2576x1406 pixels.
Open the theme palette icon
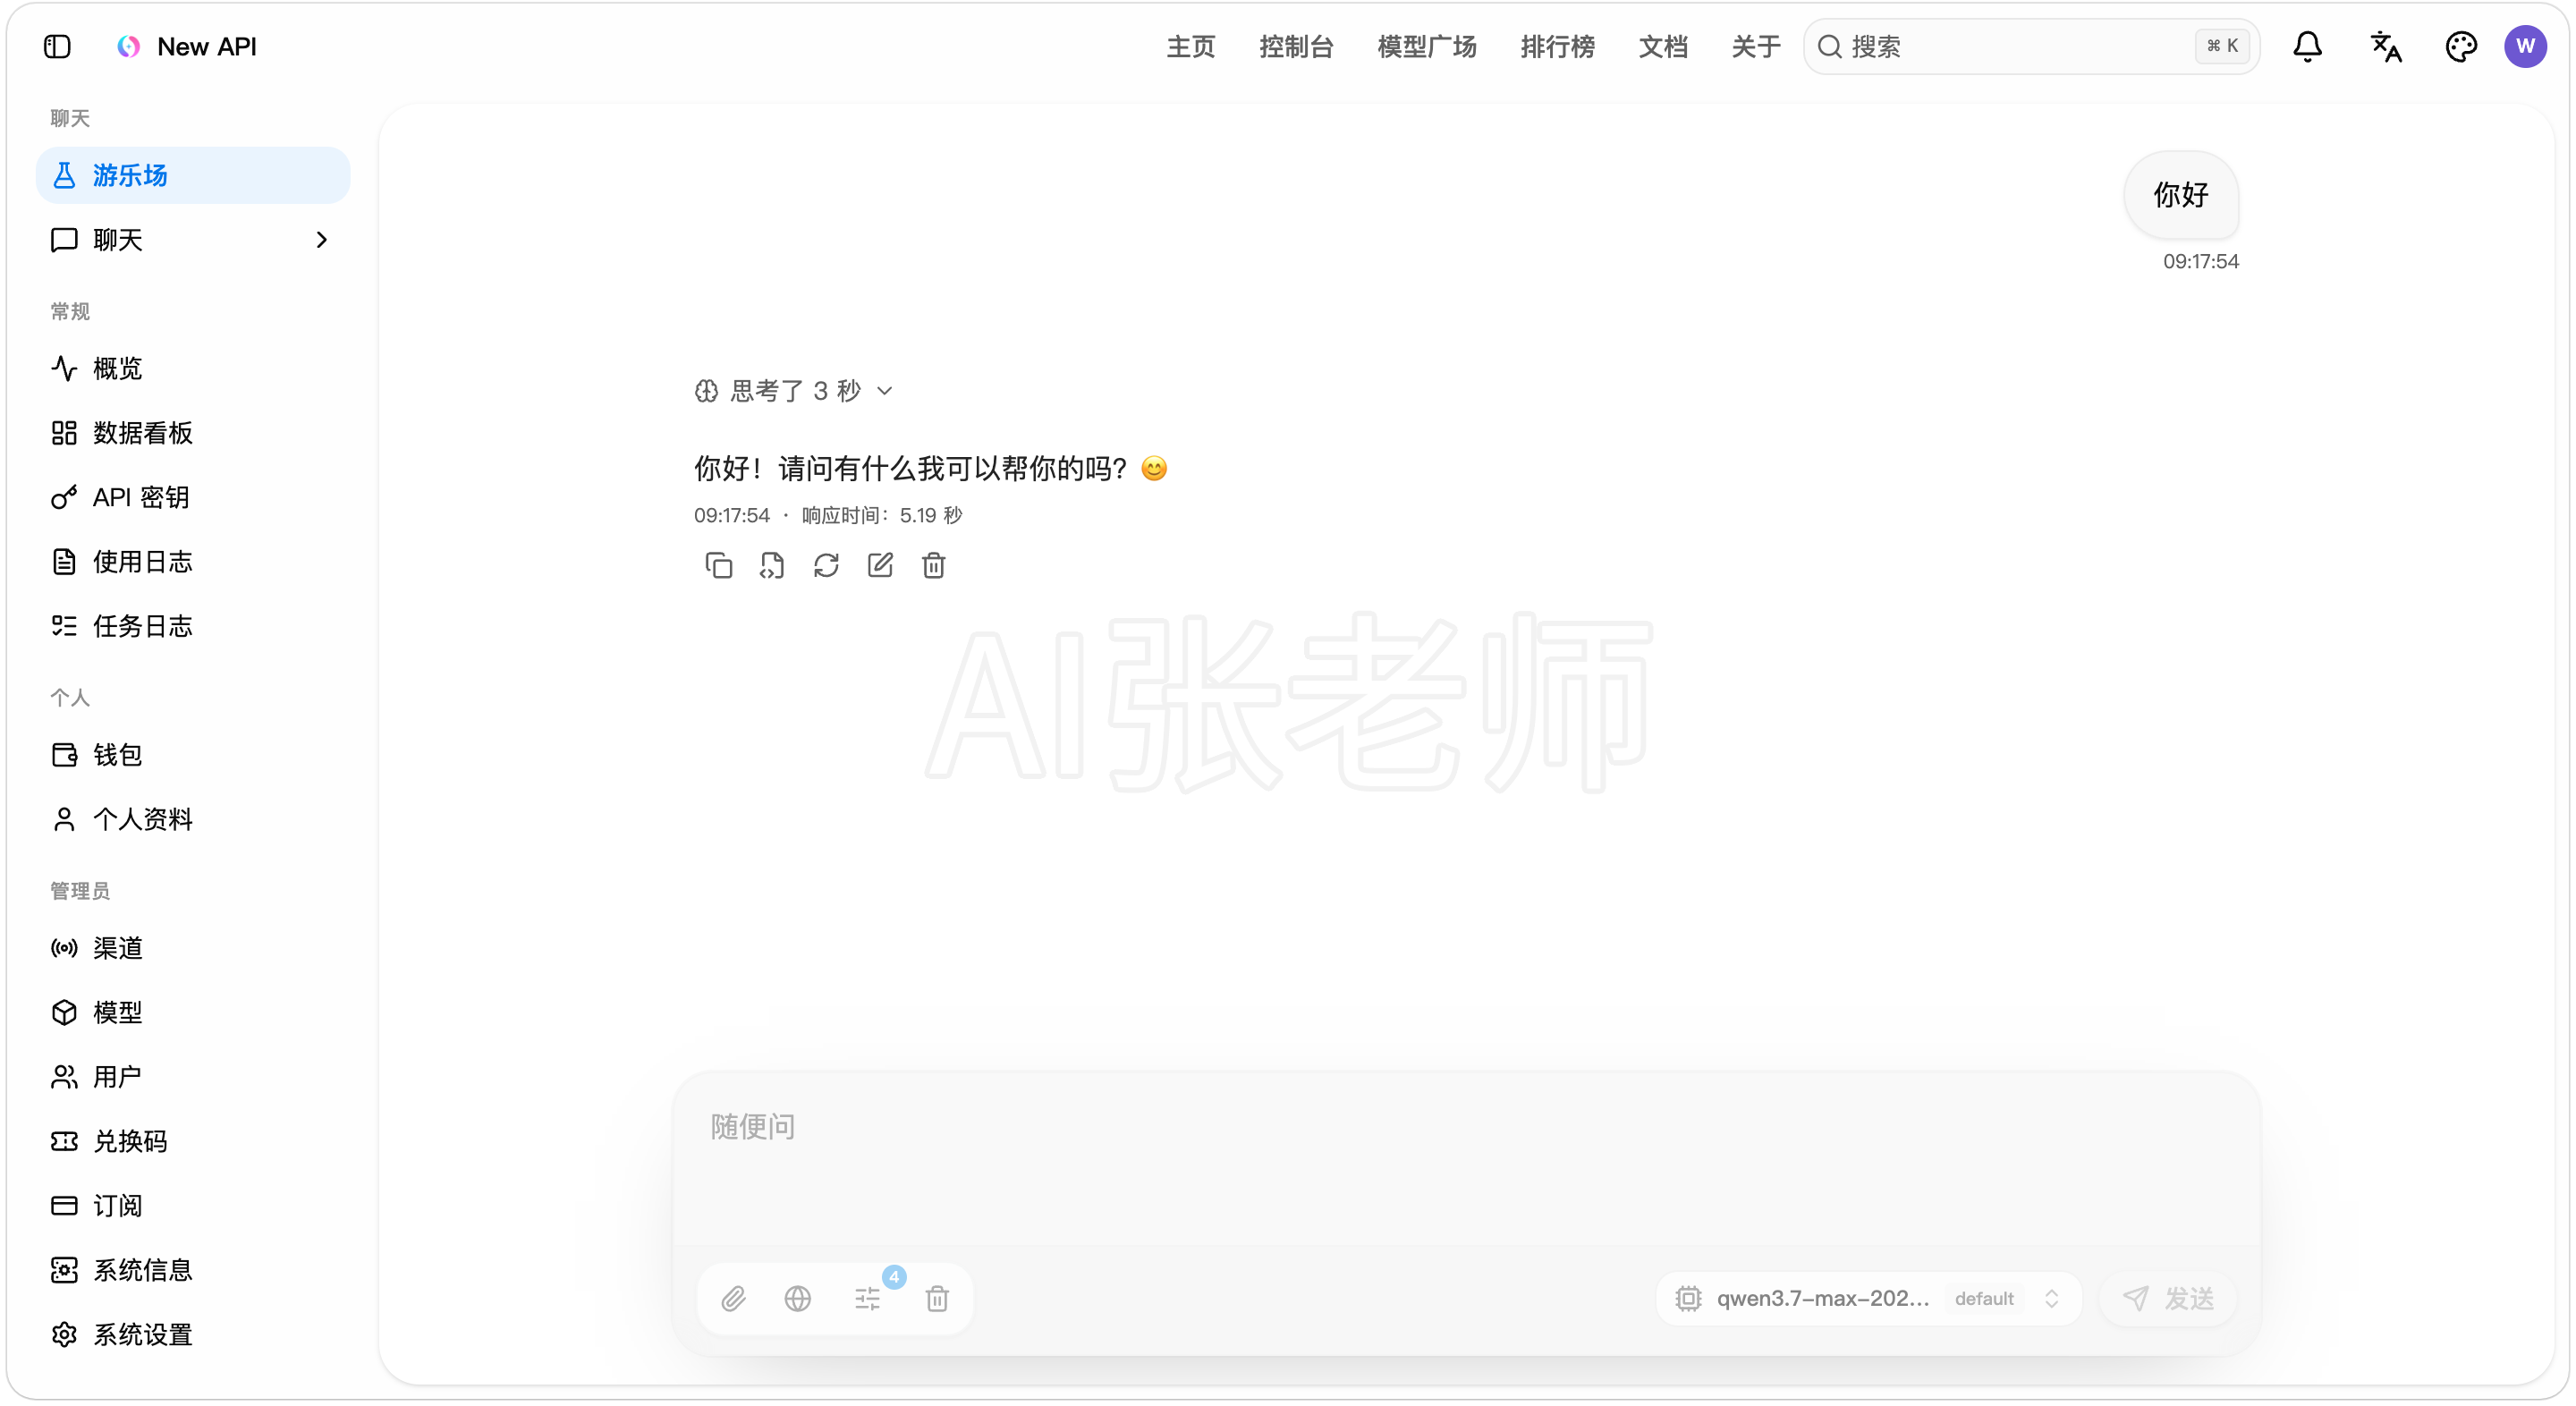pyautogui.click(x=2460, y=46)
